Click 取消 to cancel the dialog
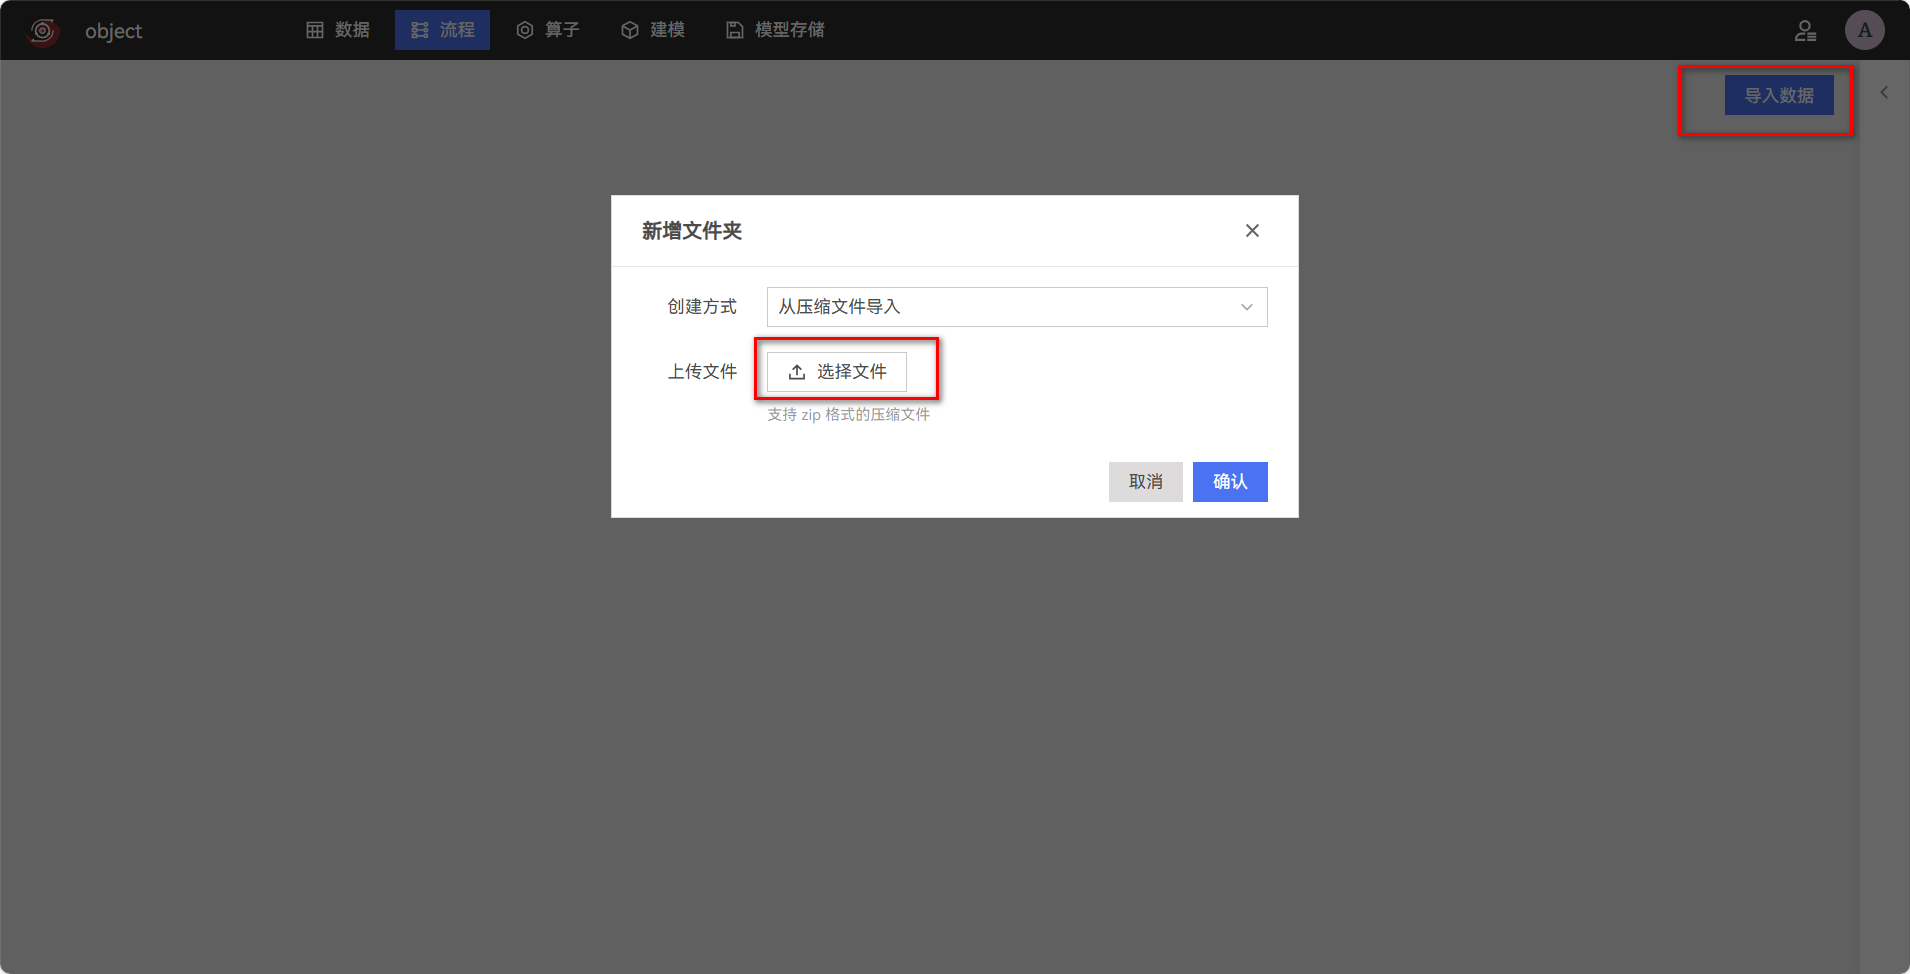The width and height of the screenshot is (1910, 974). pyautogui.click(x=1146, y=482)
